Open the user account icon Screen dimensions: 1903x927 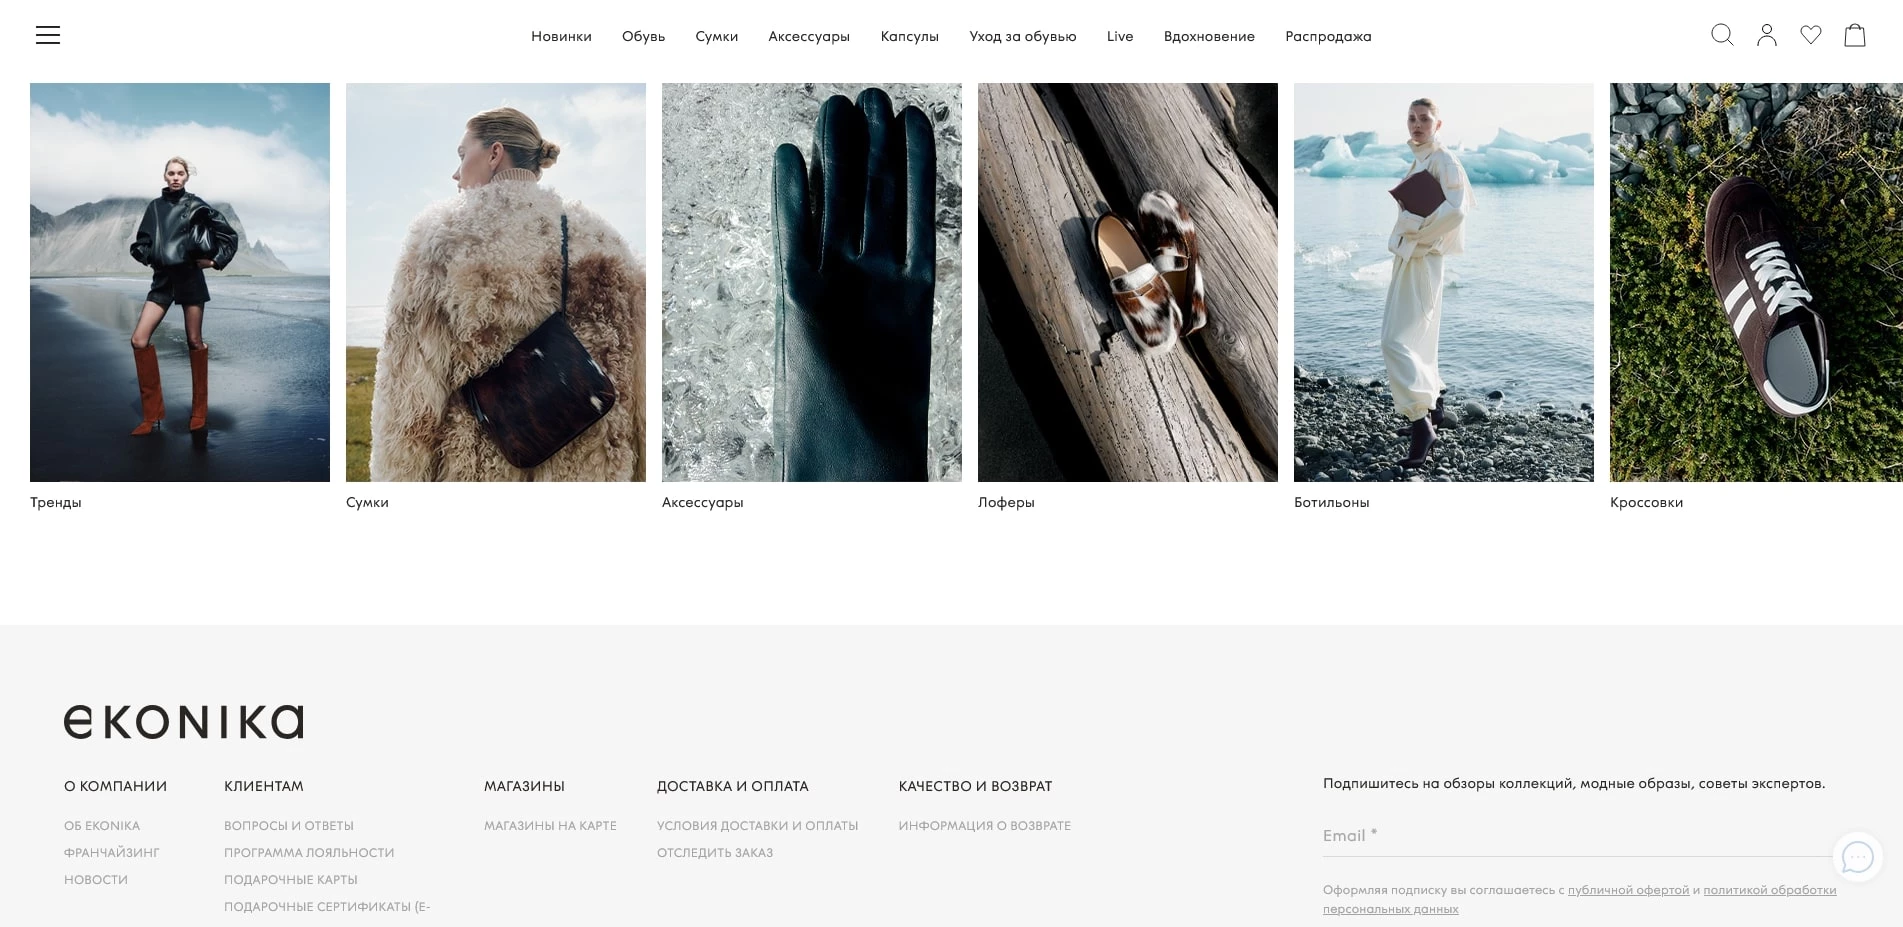click(x=1766, y=35)
